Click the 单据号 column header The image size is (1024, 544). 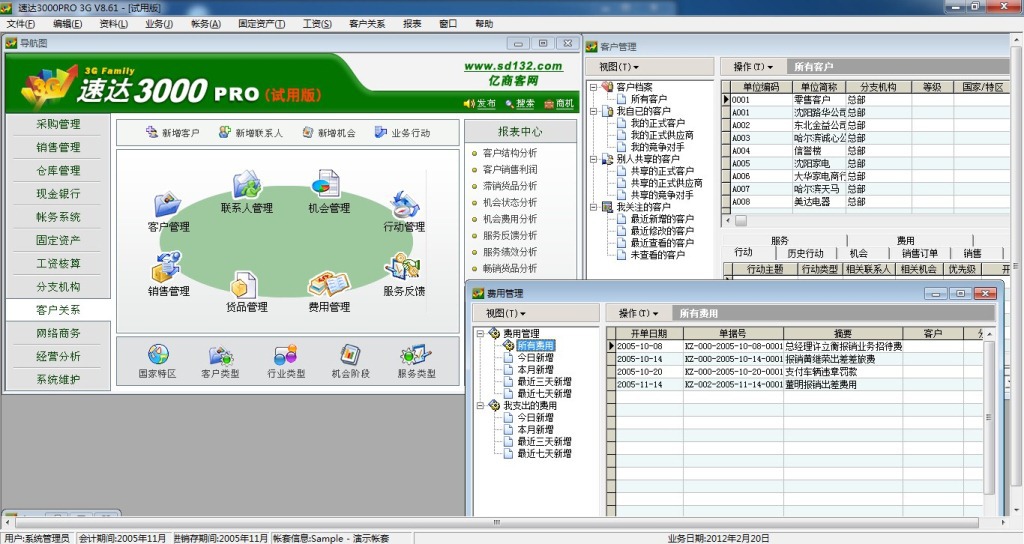point(732,333)
